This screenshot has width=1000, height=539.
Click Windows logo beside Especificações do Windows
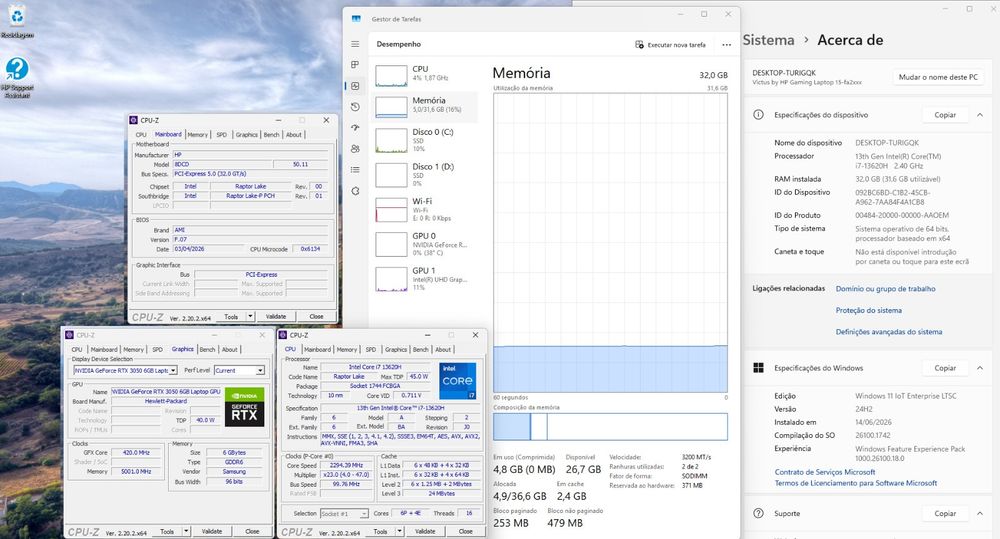coord(758,368)
